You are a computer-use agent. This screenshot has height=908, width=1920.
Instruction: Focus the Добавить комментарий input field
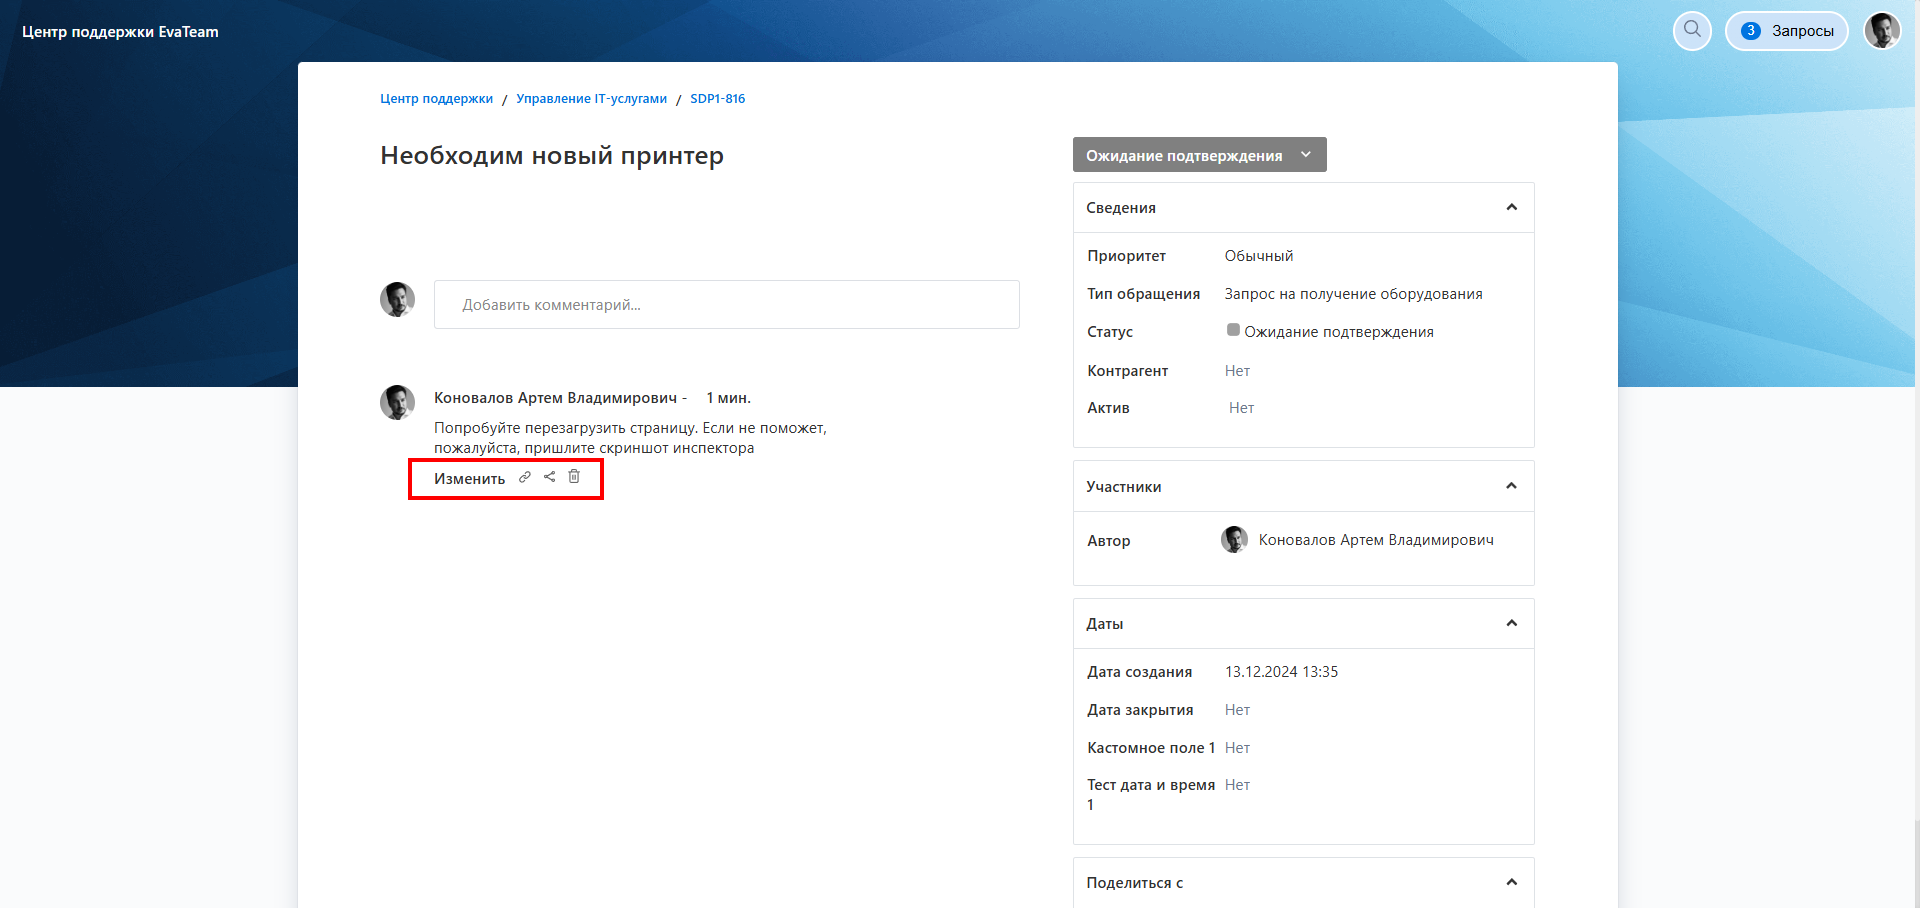coord(727,305)
